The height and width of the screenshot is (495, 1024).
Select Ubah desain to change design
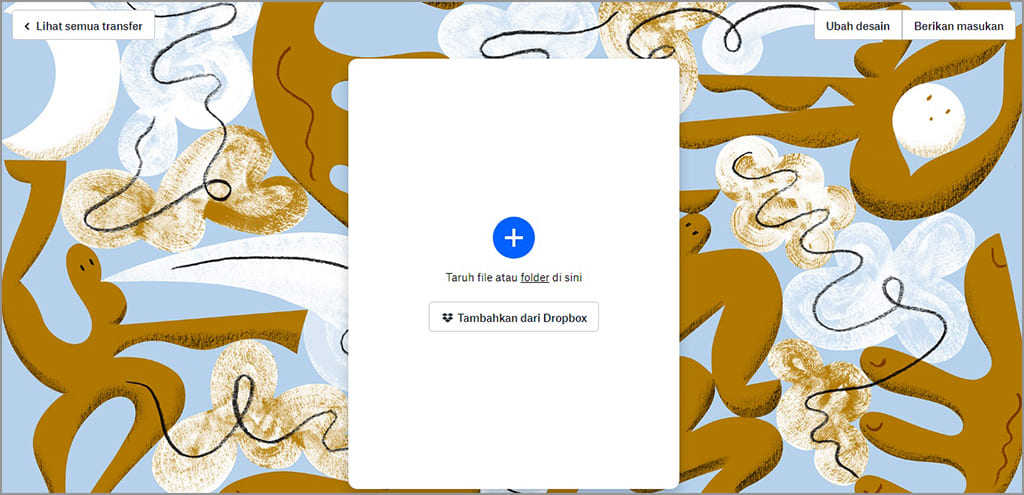(x=857, y=26)
